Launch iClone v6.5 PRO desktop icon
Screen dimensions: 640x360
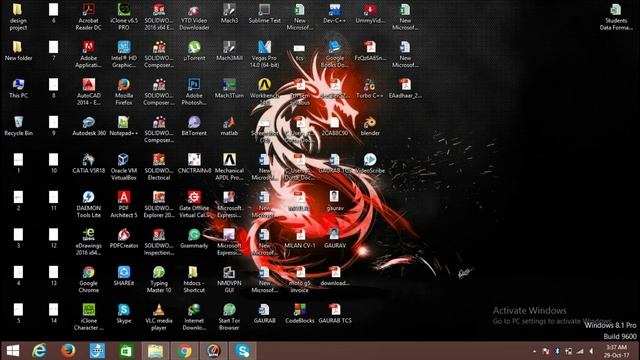[x=124, y=16]
